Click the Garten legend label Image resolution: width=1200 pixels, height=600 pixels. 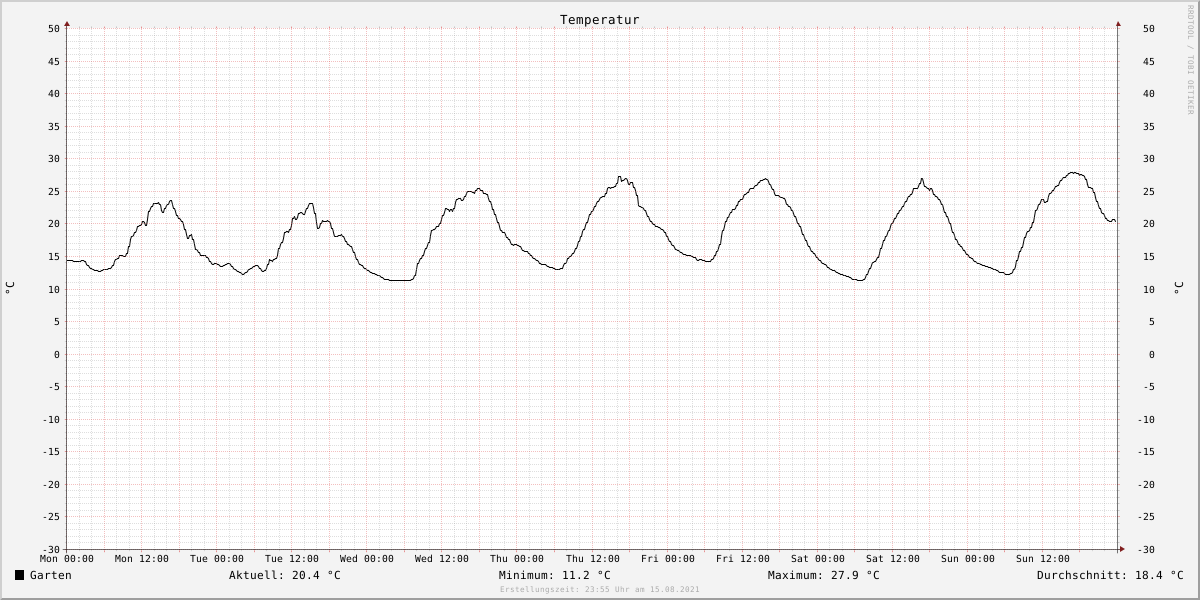51,575
